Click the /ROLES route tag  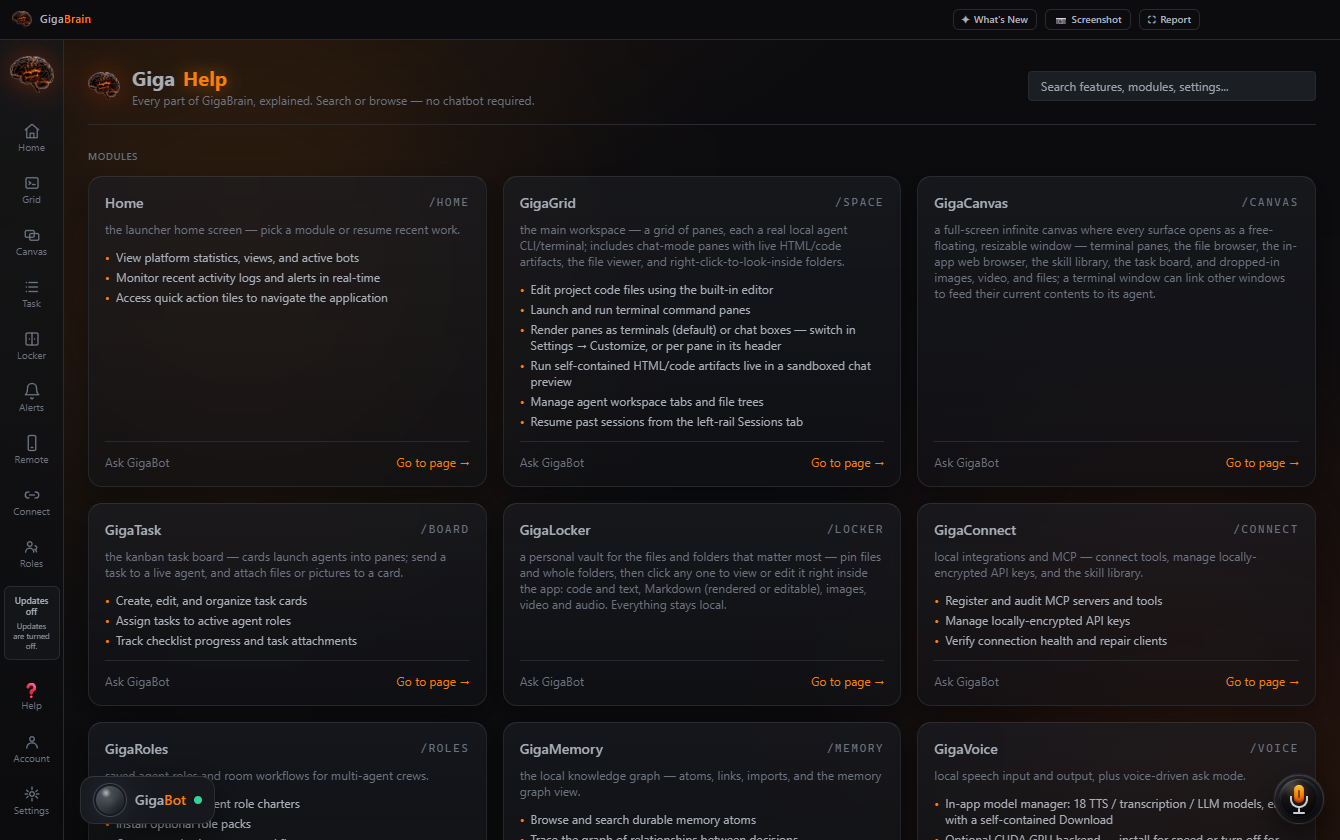point(445,748)
